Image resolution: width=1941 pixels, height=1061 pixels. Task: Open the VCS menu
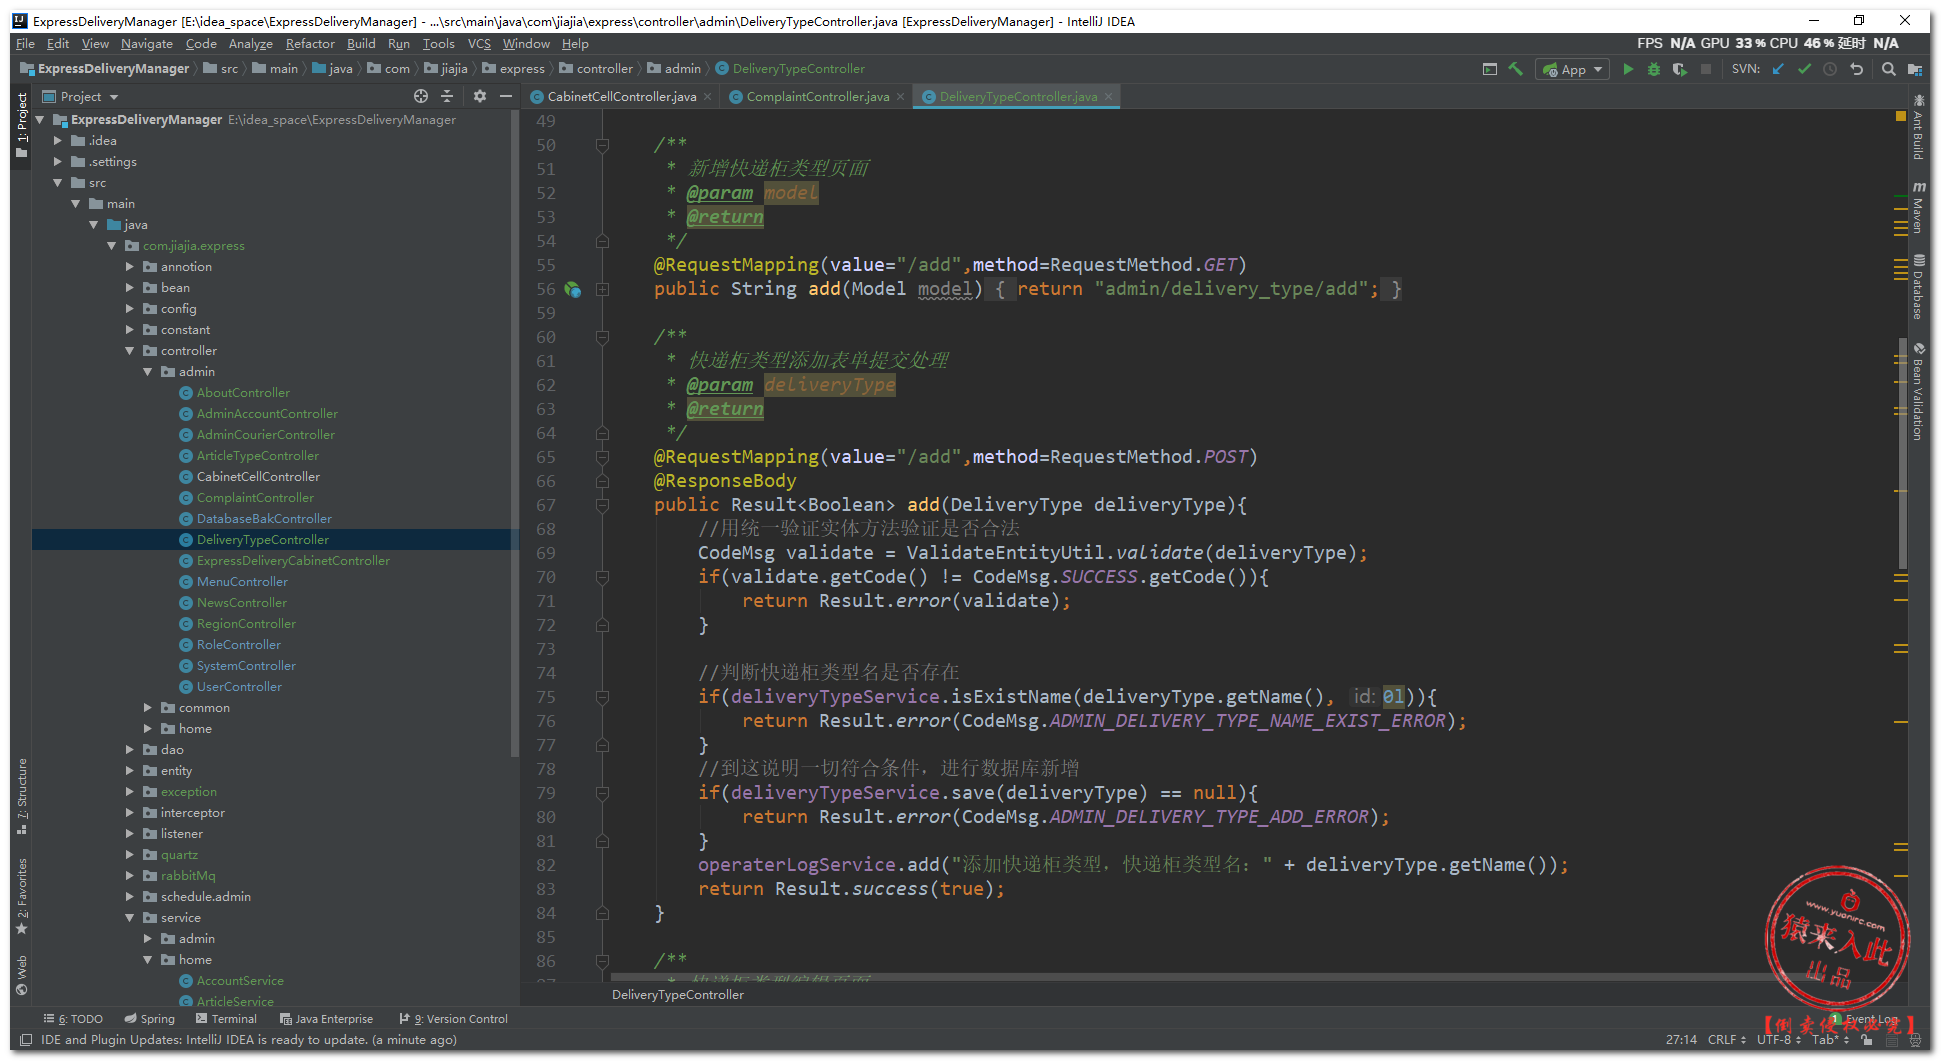click(x=479, y=44)
